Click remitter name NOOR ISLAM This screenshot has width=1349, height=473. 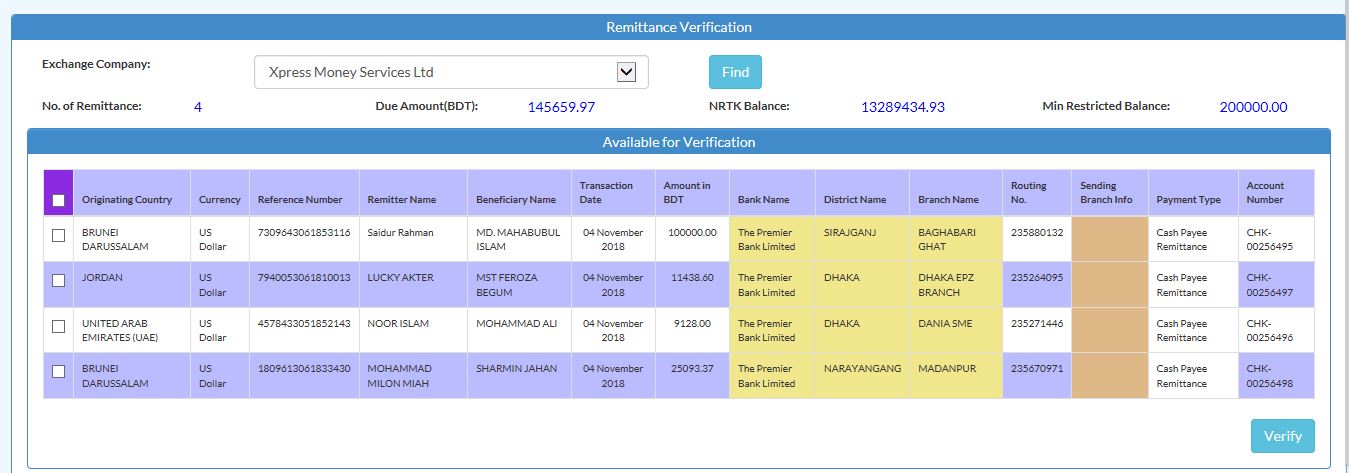pyautogui.click(x=397, y=323)
